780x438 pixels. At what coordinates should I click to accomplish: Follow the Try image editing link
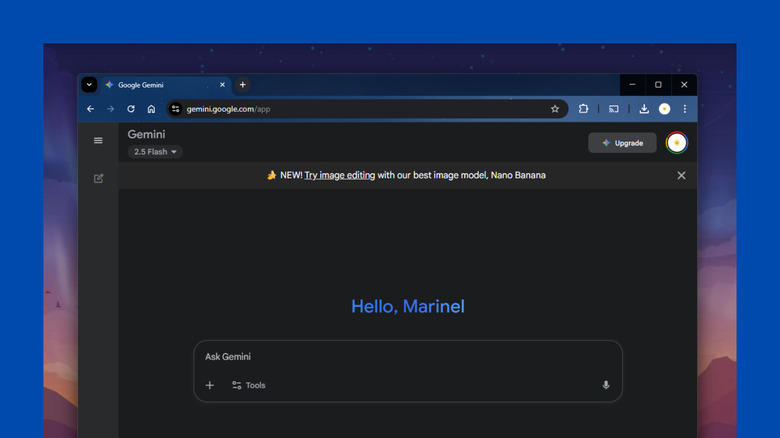[x=340, y=175]
